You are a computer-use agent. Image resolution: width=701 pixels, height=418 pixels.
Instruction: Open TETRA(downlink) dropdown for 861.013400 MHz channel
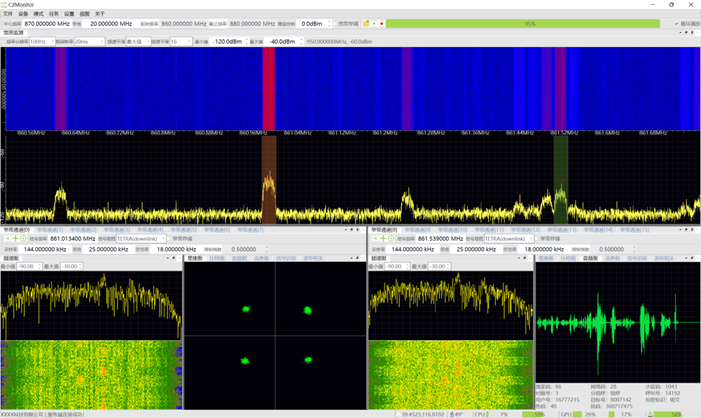tap(141, 239)
